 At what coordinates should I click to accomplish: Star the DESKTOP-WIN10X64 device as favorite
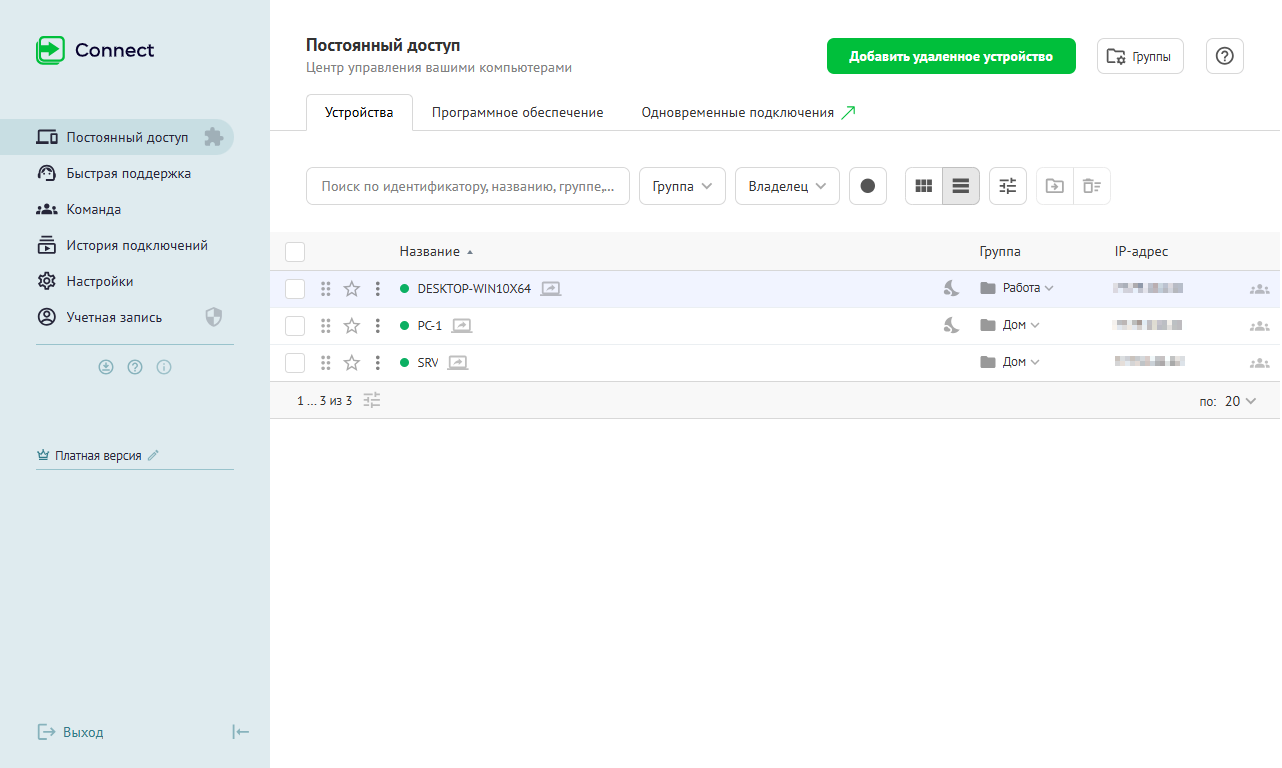351,289
